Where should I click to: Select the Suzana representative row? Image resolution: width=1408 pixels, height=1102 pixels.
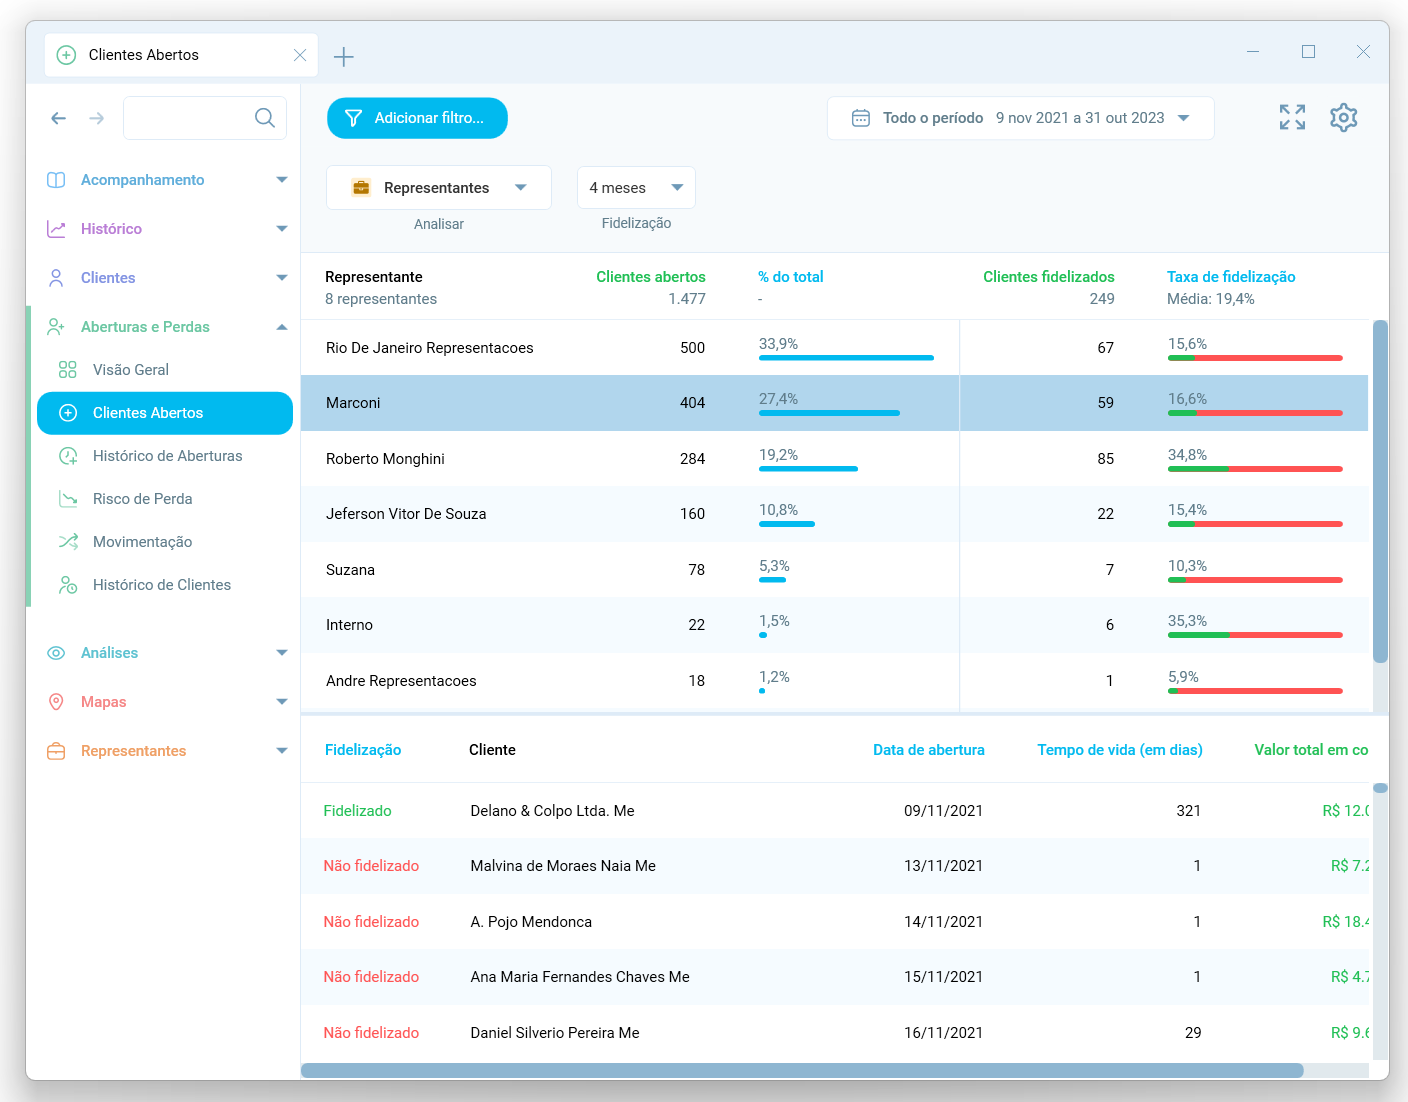[x=834, y=570]
